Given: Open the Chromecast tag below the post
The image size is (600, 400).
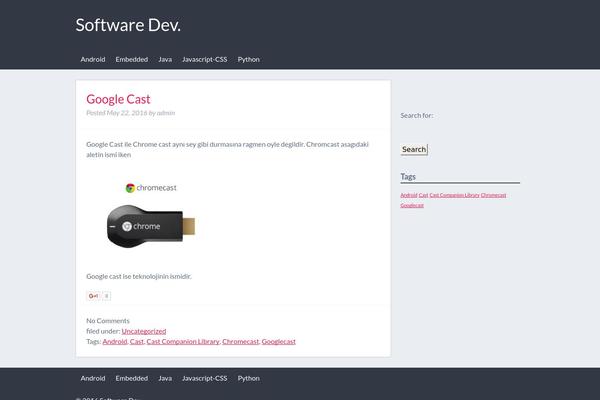Looking at the screenshot, I should click(240, 341).
